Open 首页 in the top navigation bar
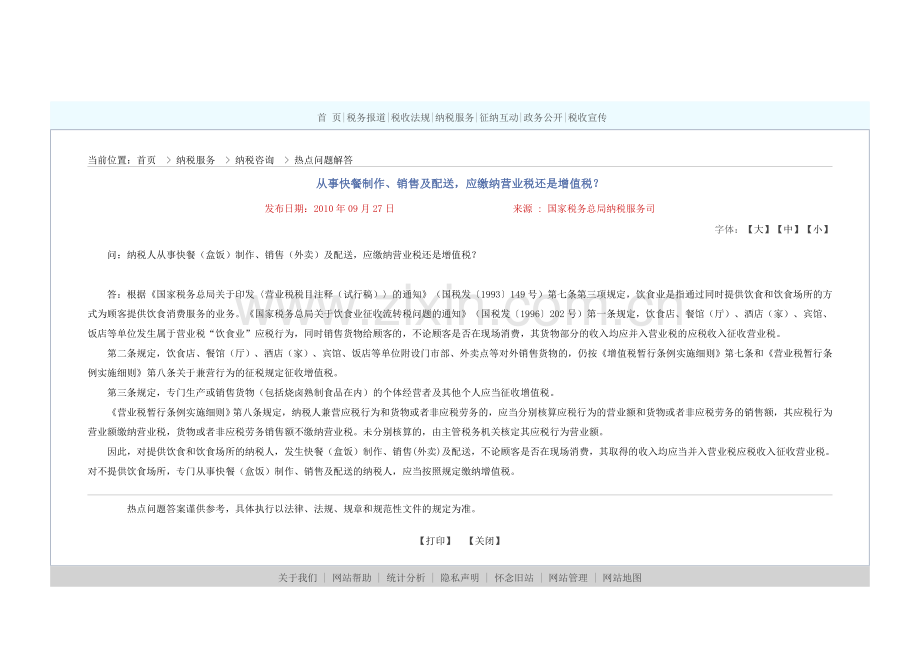The image size is (920, 651). click(x=329, y=118)
